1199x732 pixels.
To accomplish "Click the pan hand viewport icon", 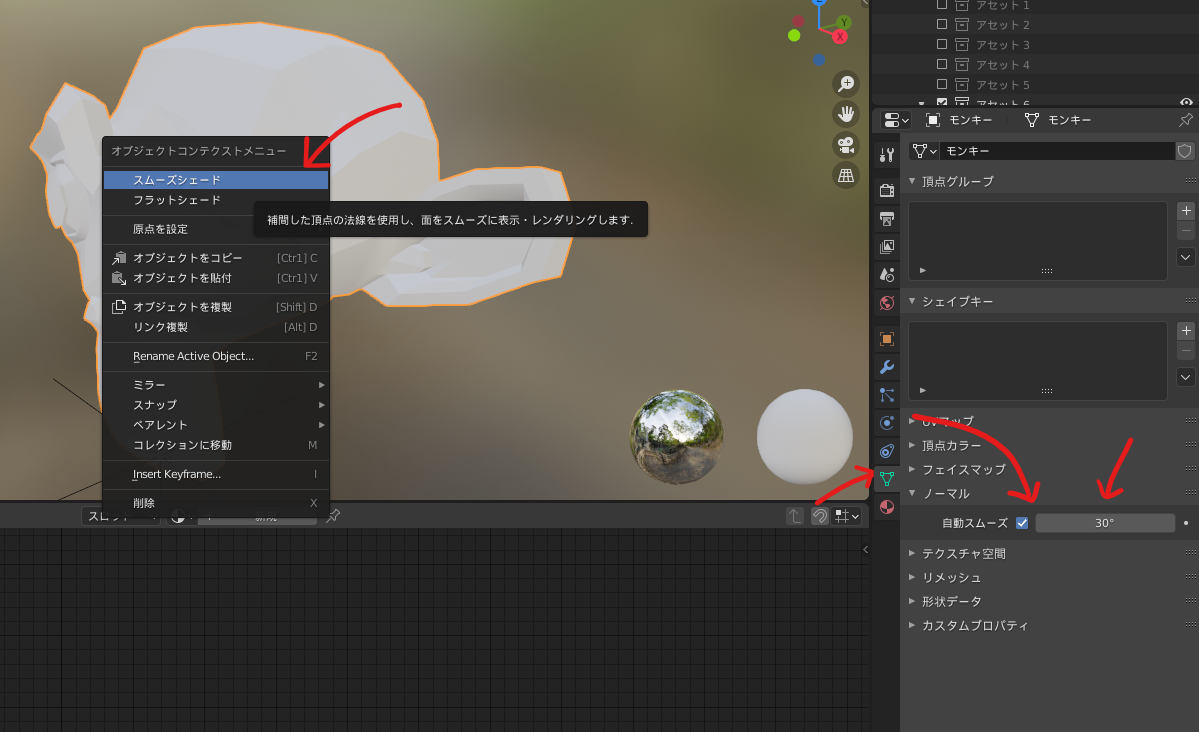I will click(846, 114).
